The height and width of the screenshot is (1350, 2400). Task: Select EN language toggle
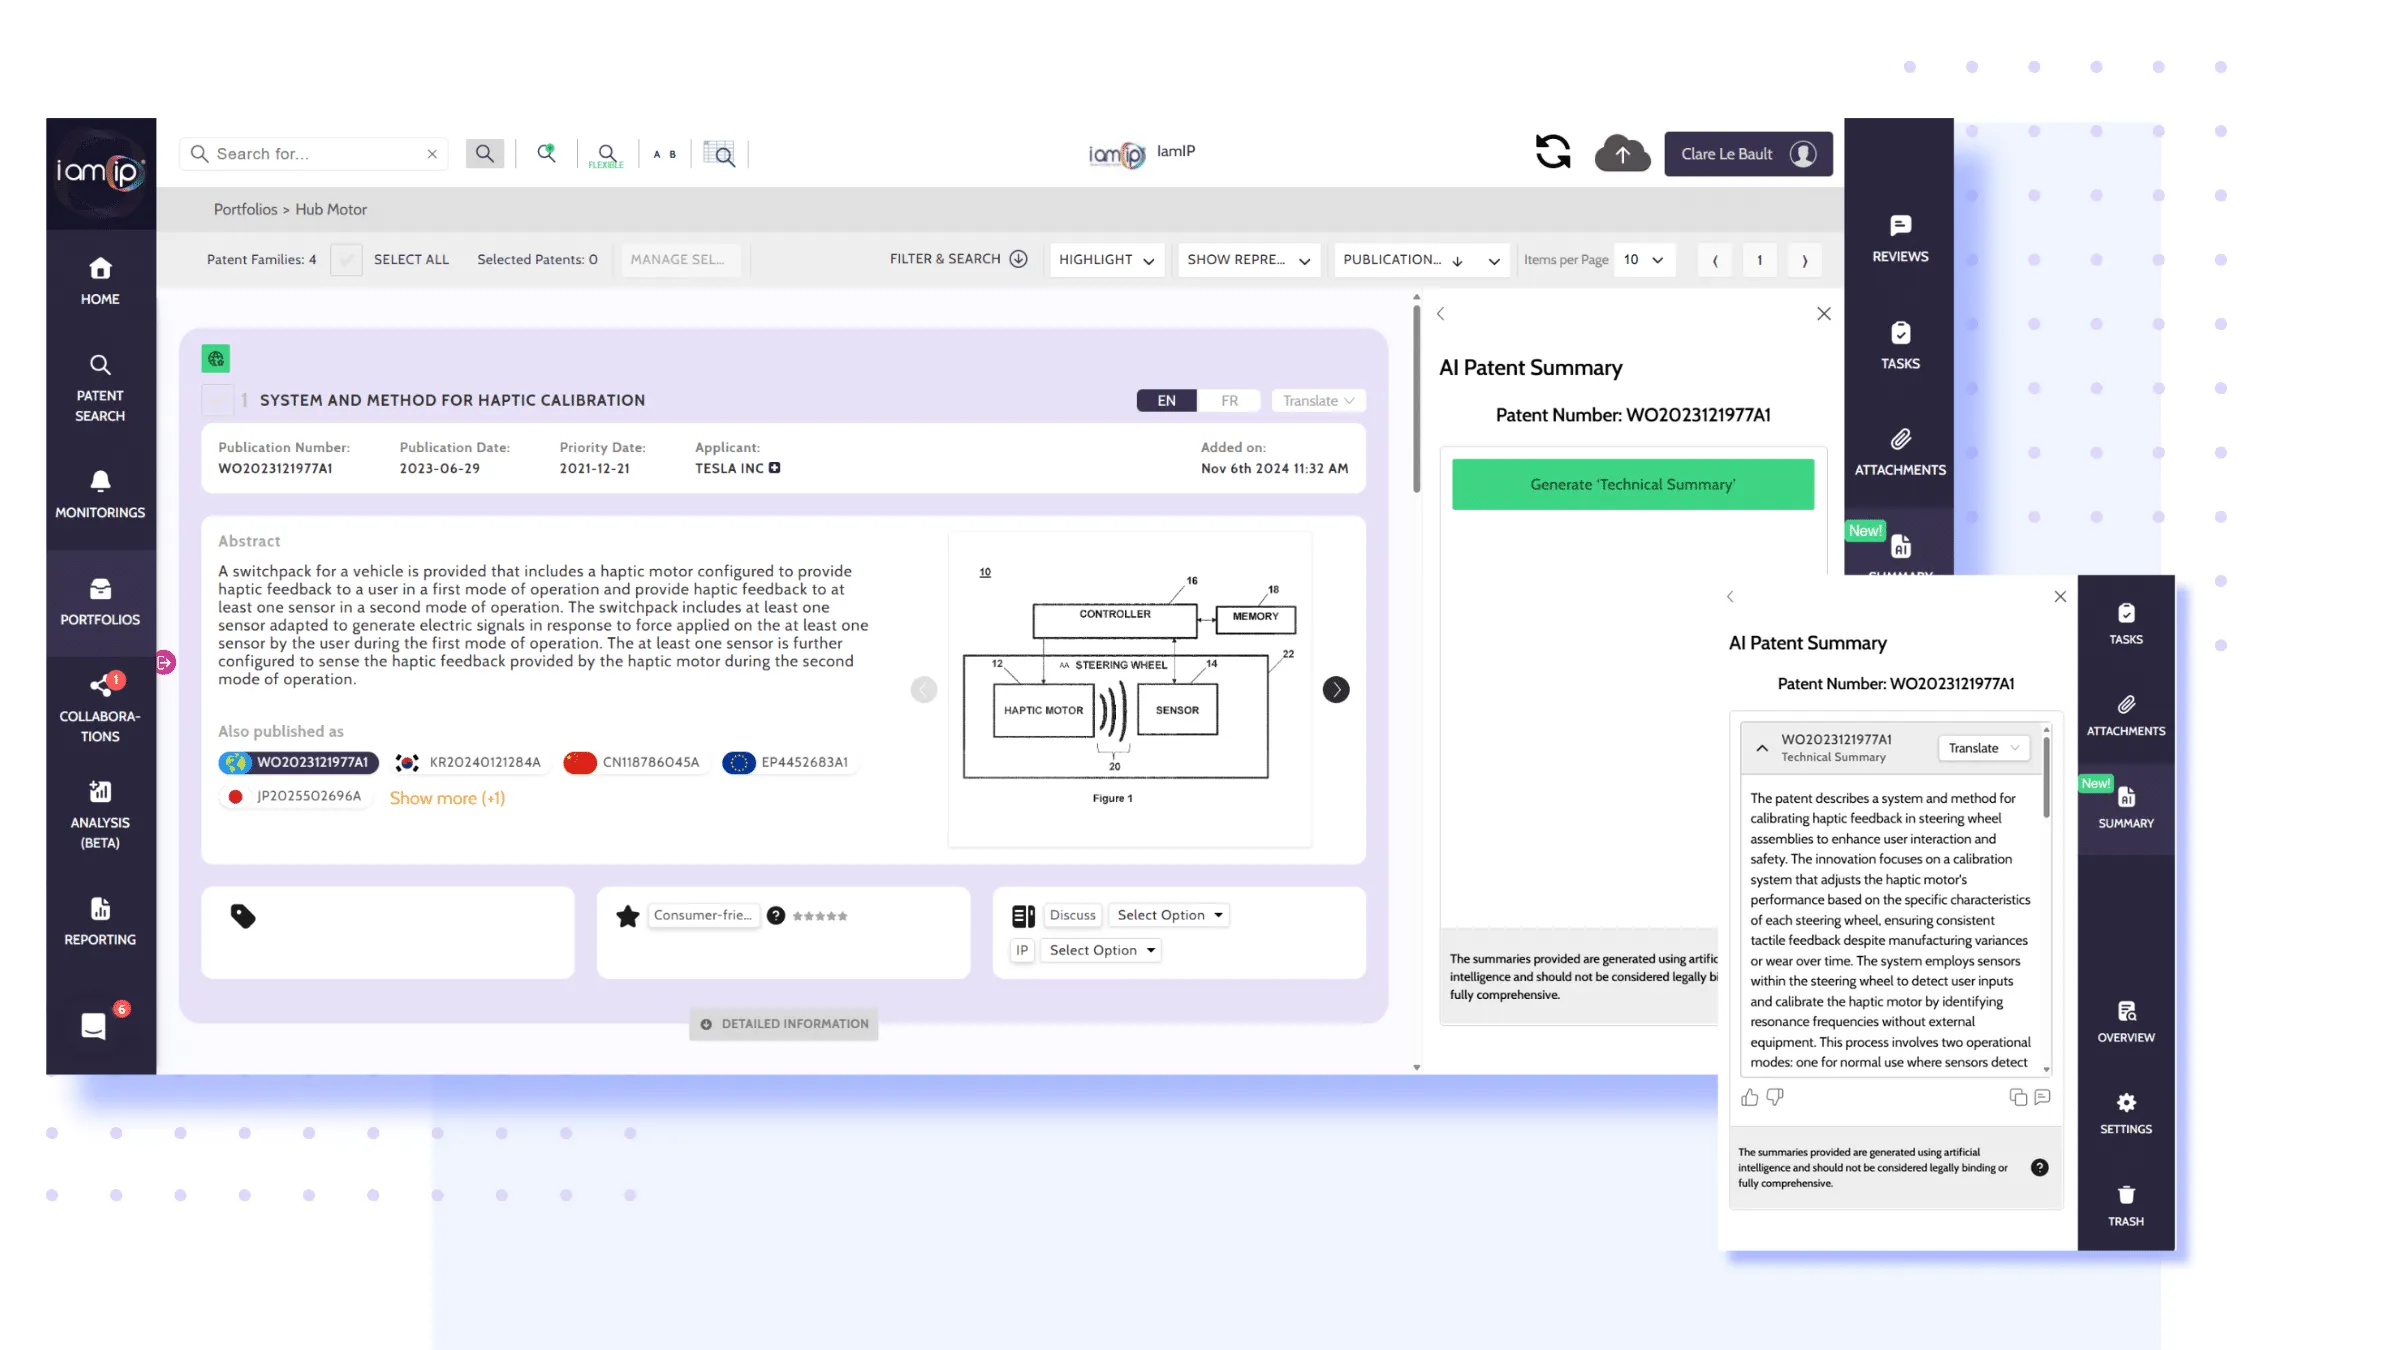(1166, 401)
